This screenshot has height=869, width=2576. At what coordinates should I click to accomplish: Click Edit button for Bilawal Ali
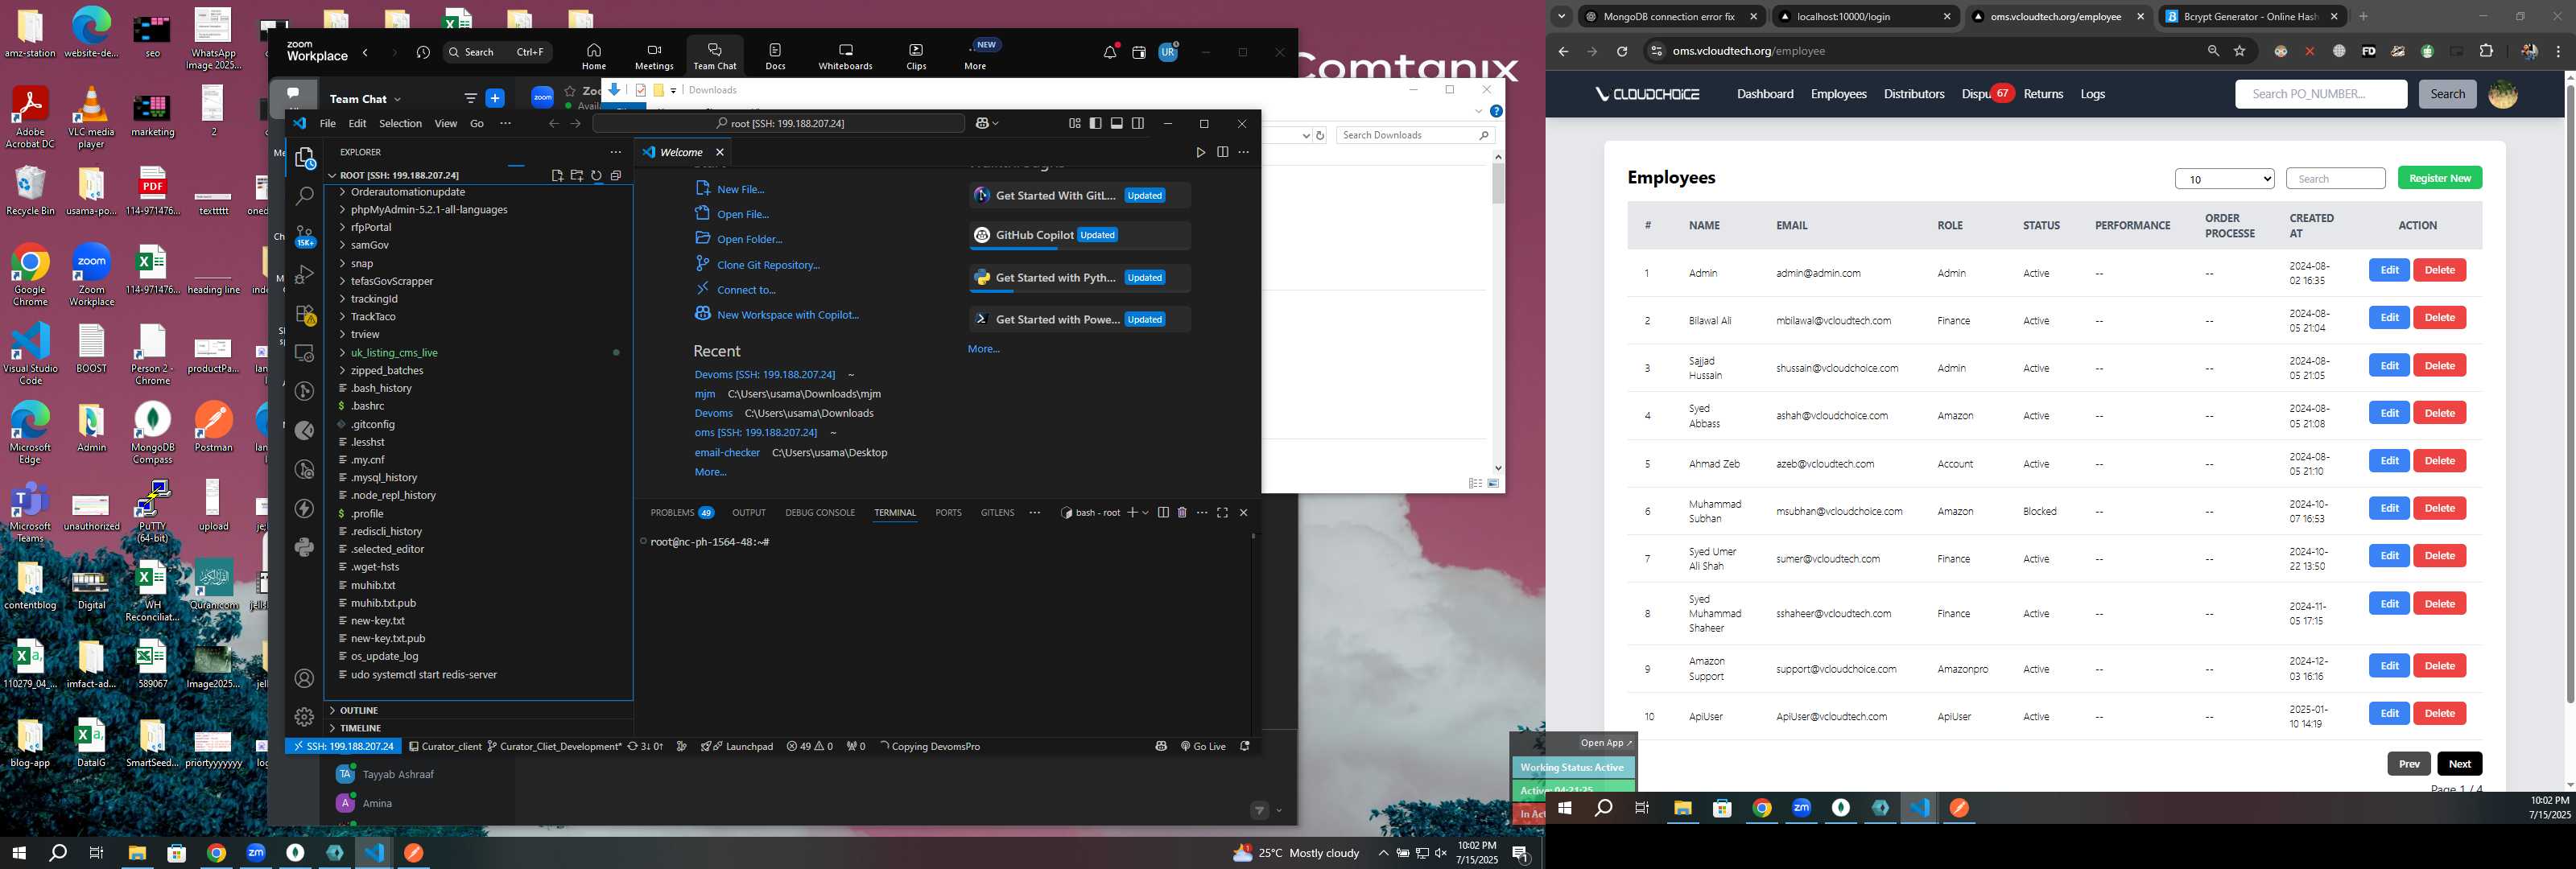[x=2389, y=318]
